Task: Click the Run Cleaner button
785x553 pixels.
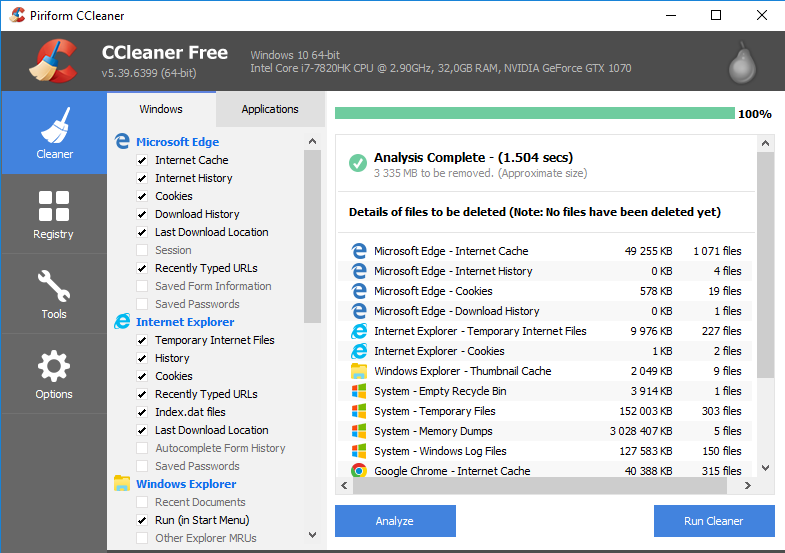Action: pos(714,521)
